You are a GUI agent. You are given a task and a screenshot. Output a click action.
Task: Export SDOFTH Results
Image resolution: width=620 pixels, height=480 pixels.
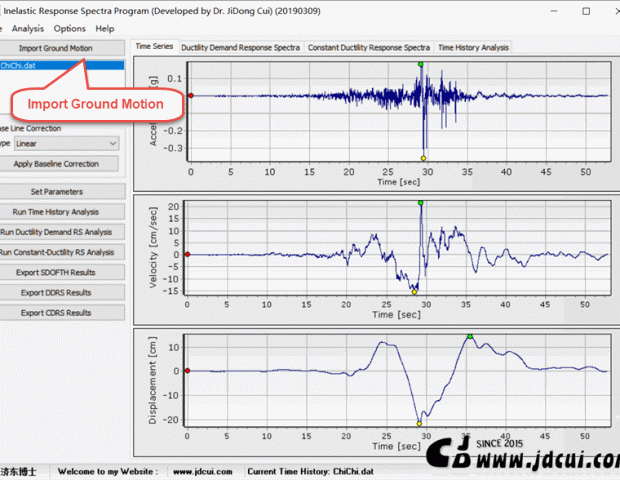[62, 272]
